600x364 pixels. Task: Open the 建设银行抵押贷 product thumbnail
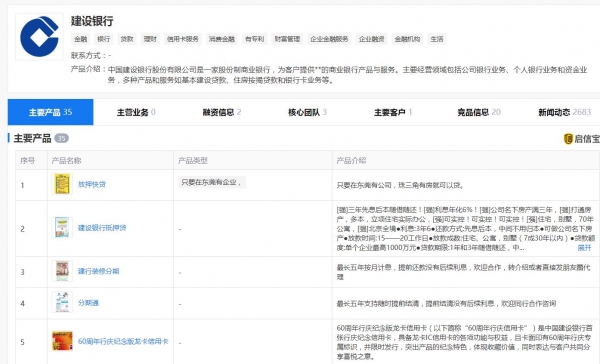point(62,227)
